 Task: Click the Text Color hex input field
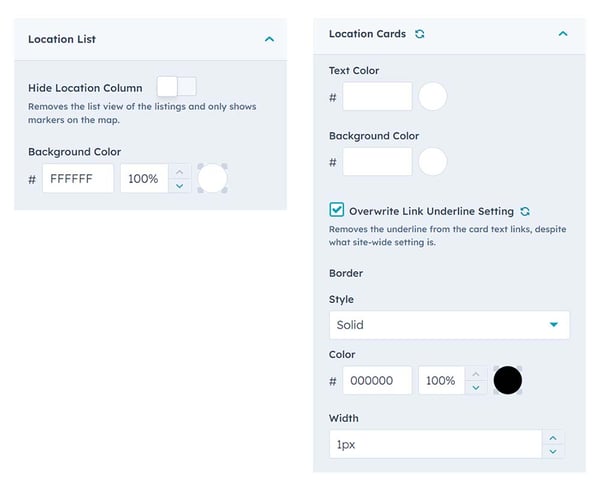pyautogui.click(x=377, y=97)
